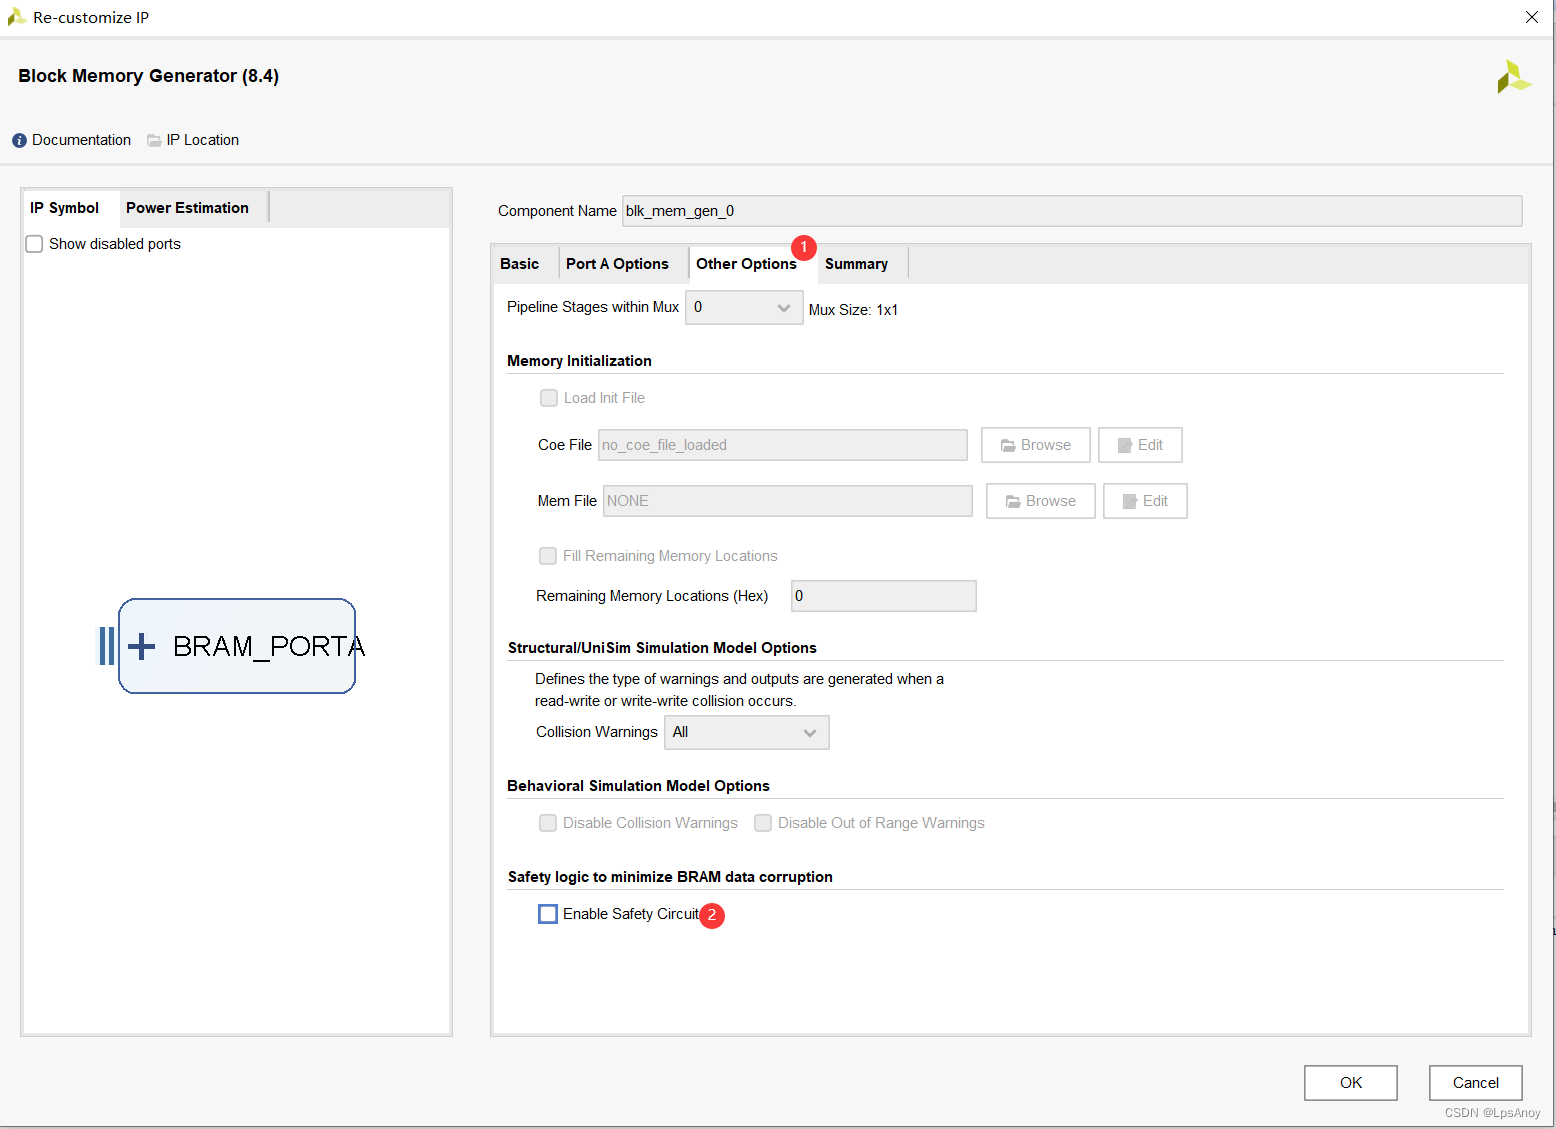Select the IP Symbol tab
1556x1129 pixels.
coord(65,208)
